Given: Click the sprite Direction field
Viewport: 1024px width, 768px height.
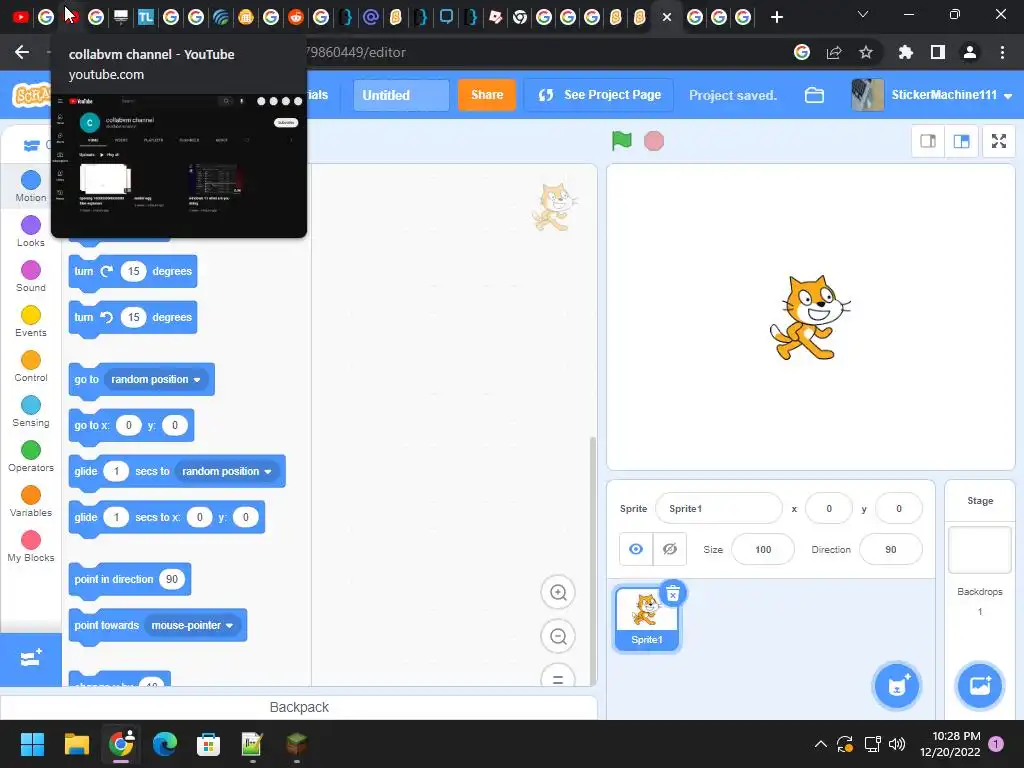Looking at the screenshot, I should (x=891, y=550).
